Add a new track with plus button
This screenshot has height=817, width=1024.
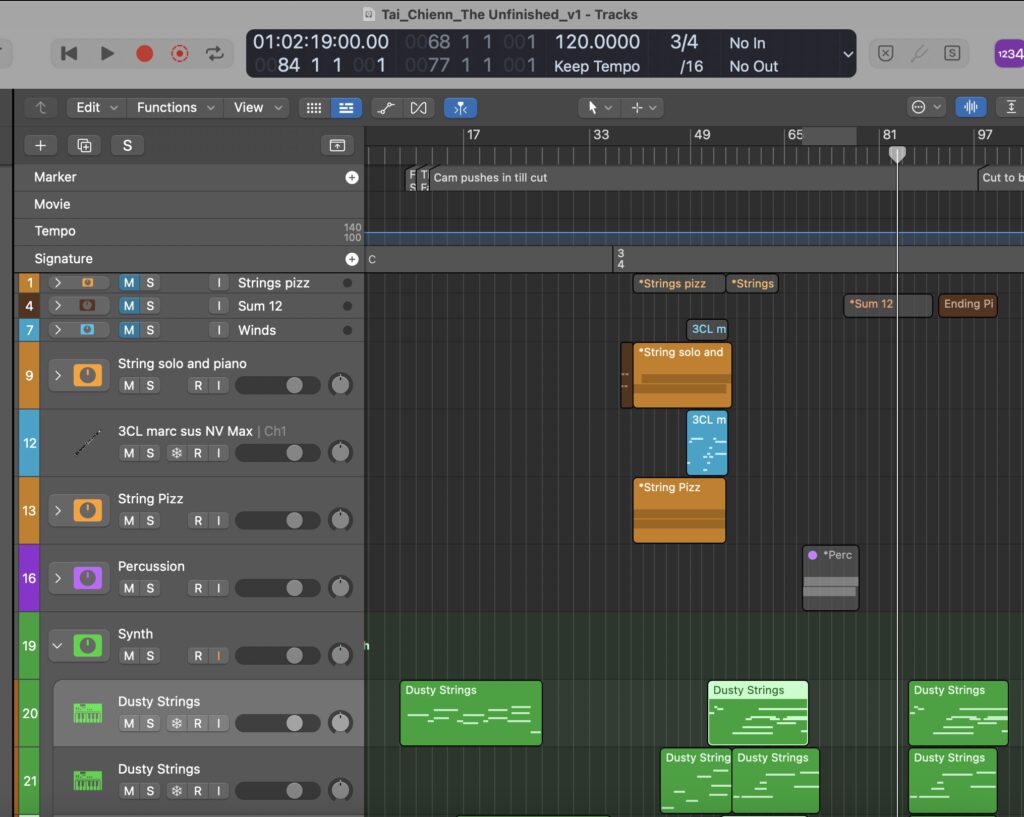[x=41, y=146]
